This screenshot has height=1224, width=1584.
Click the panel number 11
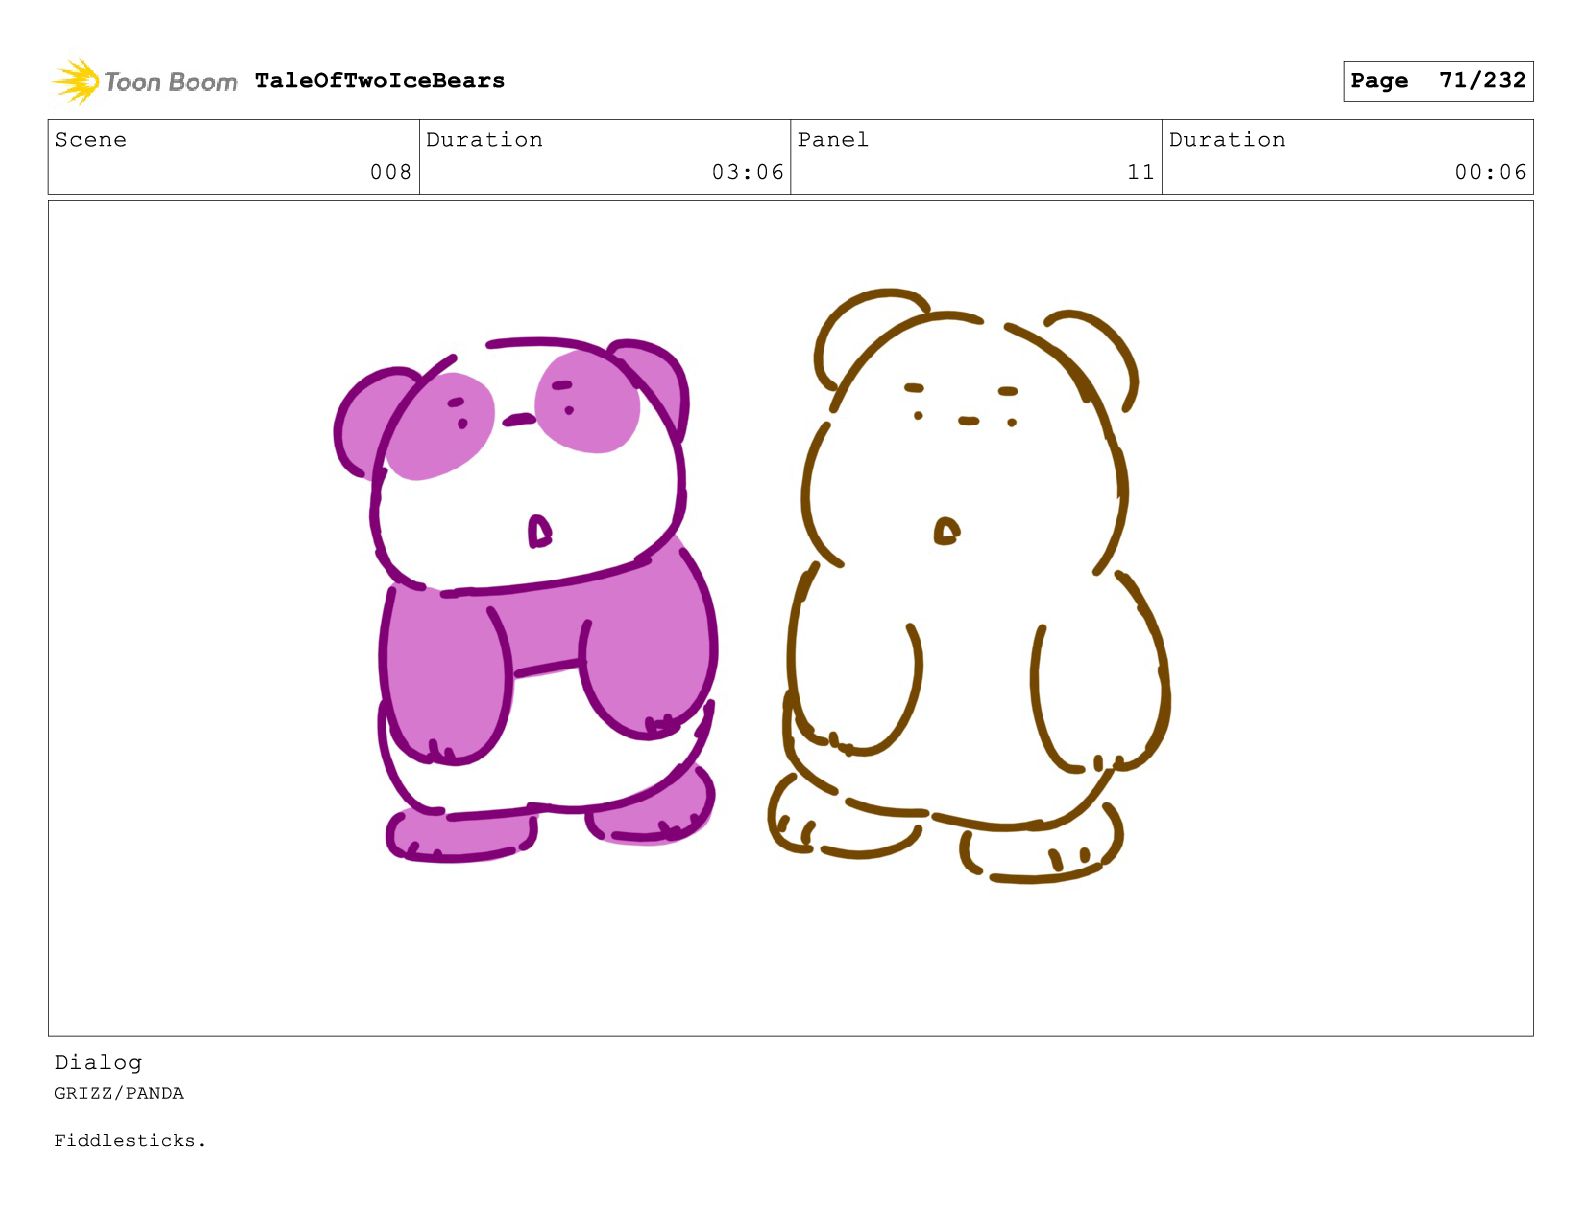click(x=1141, y=172)
